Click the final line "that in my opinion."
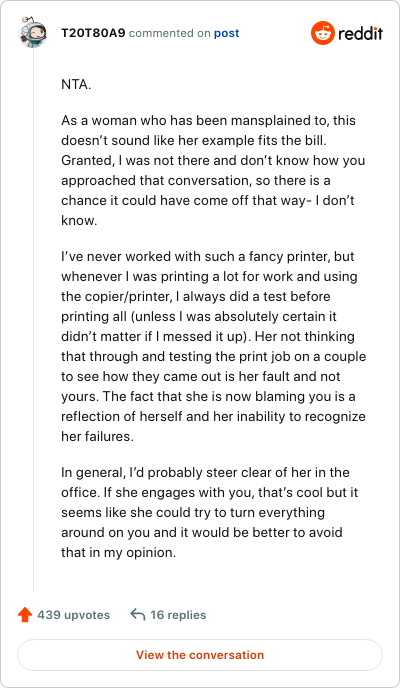The width and height of the screenshot is (400, 688). point(118,552)
